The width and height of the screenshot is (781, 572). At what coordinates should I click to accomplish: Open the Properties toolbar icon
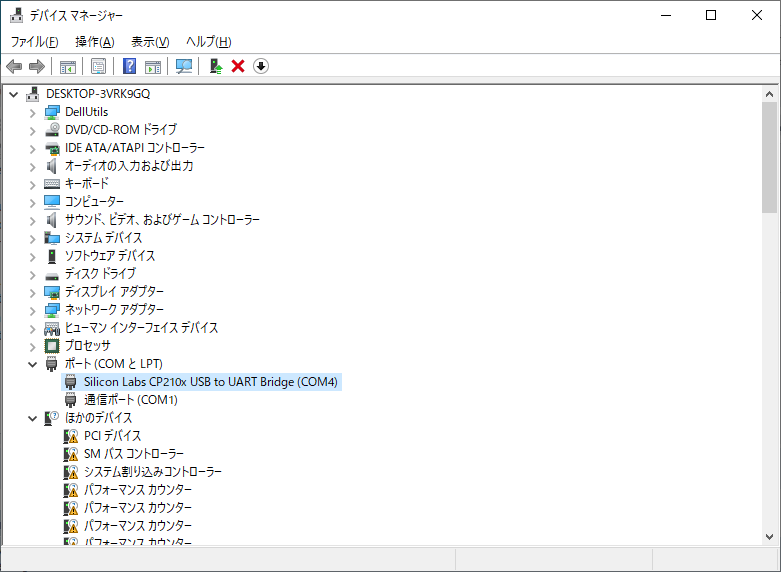click(99, 66)
